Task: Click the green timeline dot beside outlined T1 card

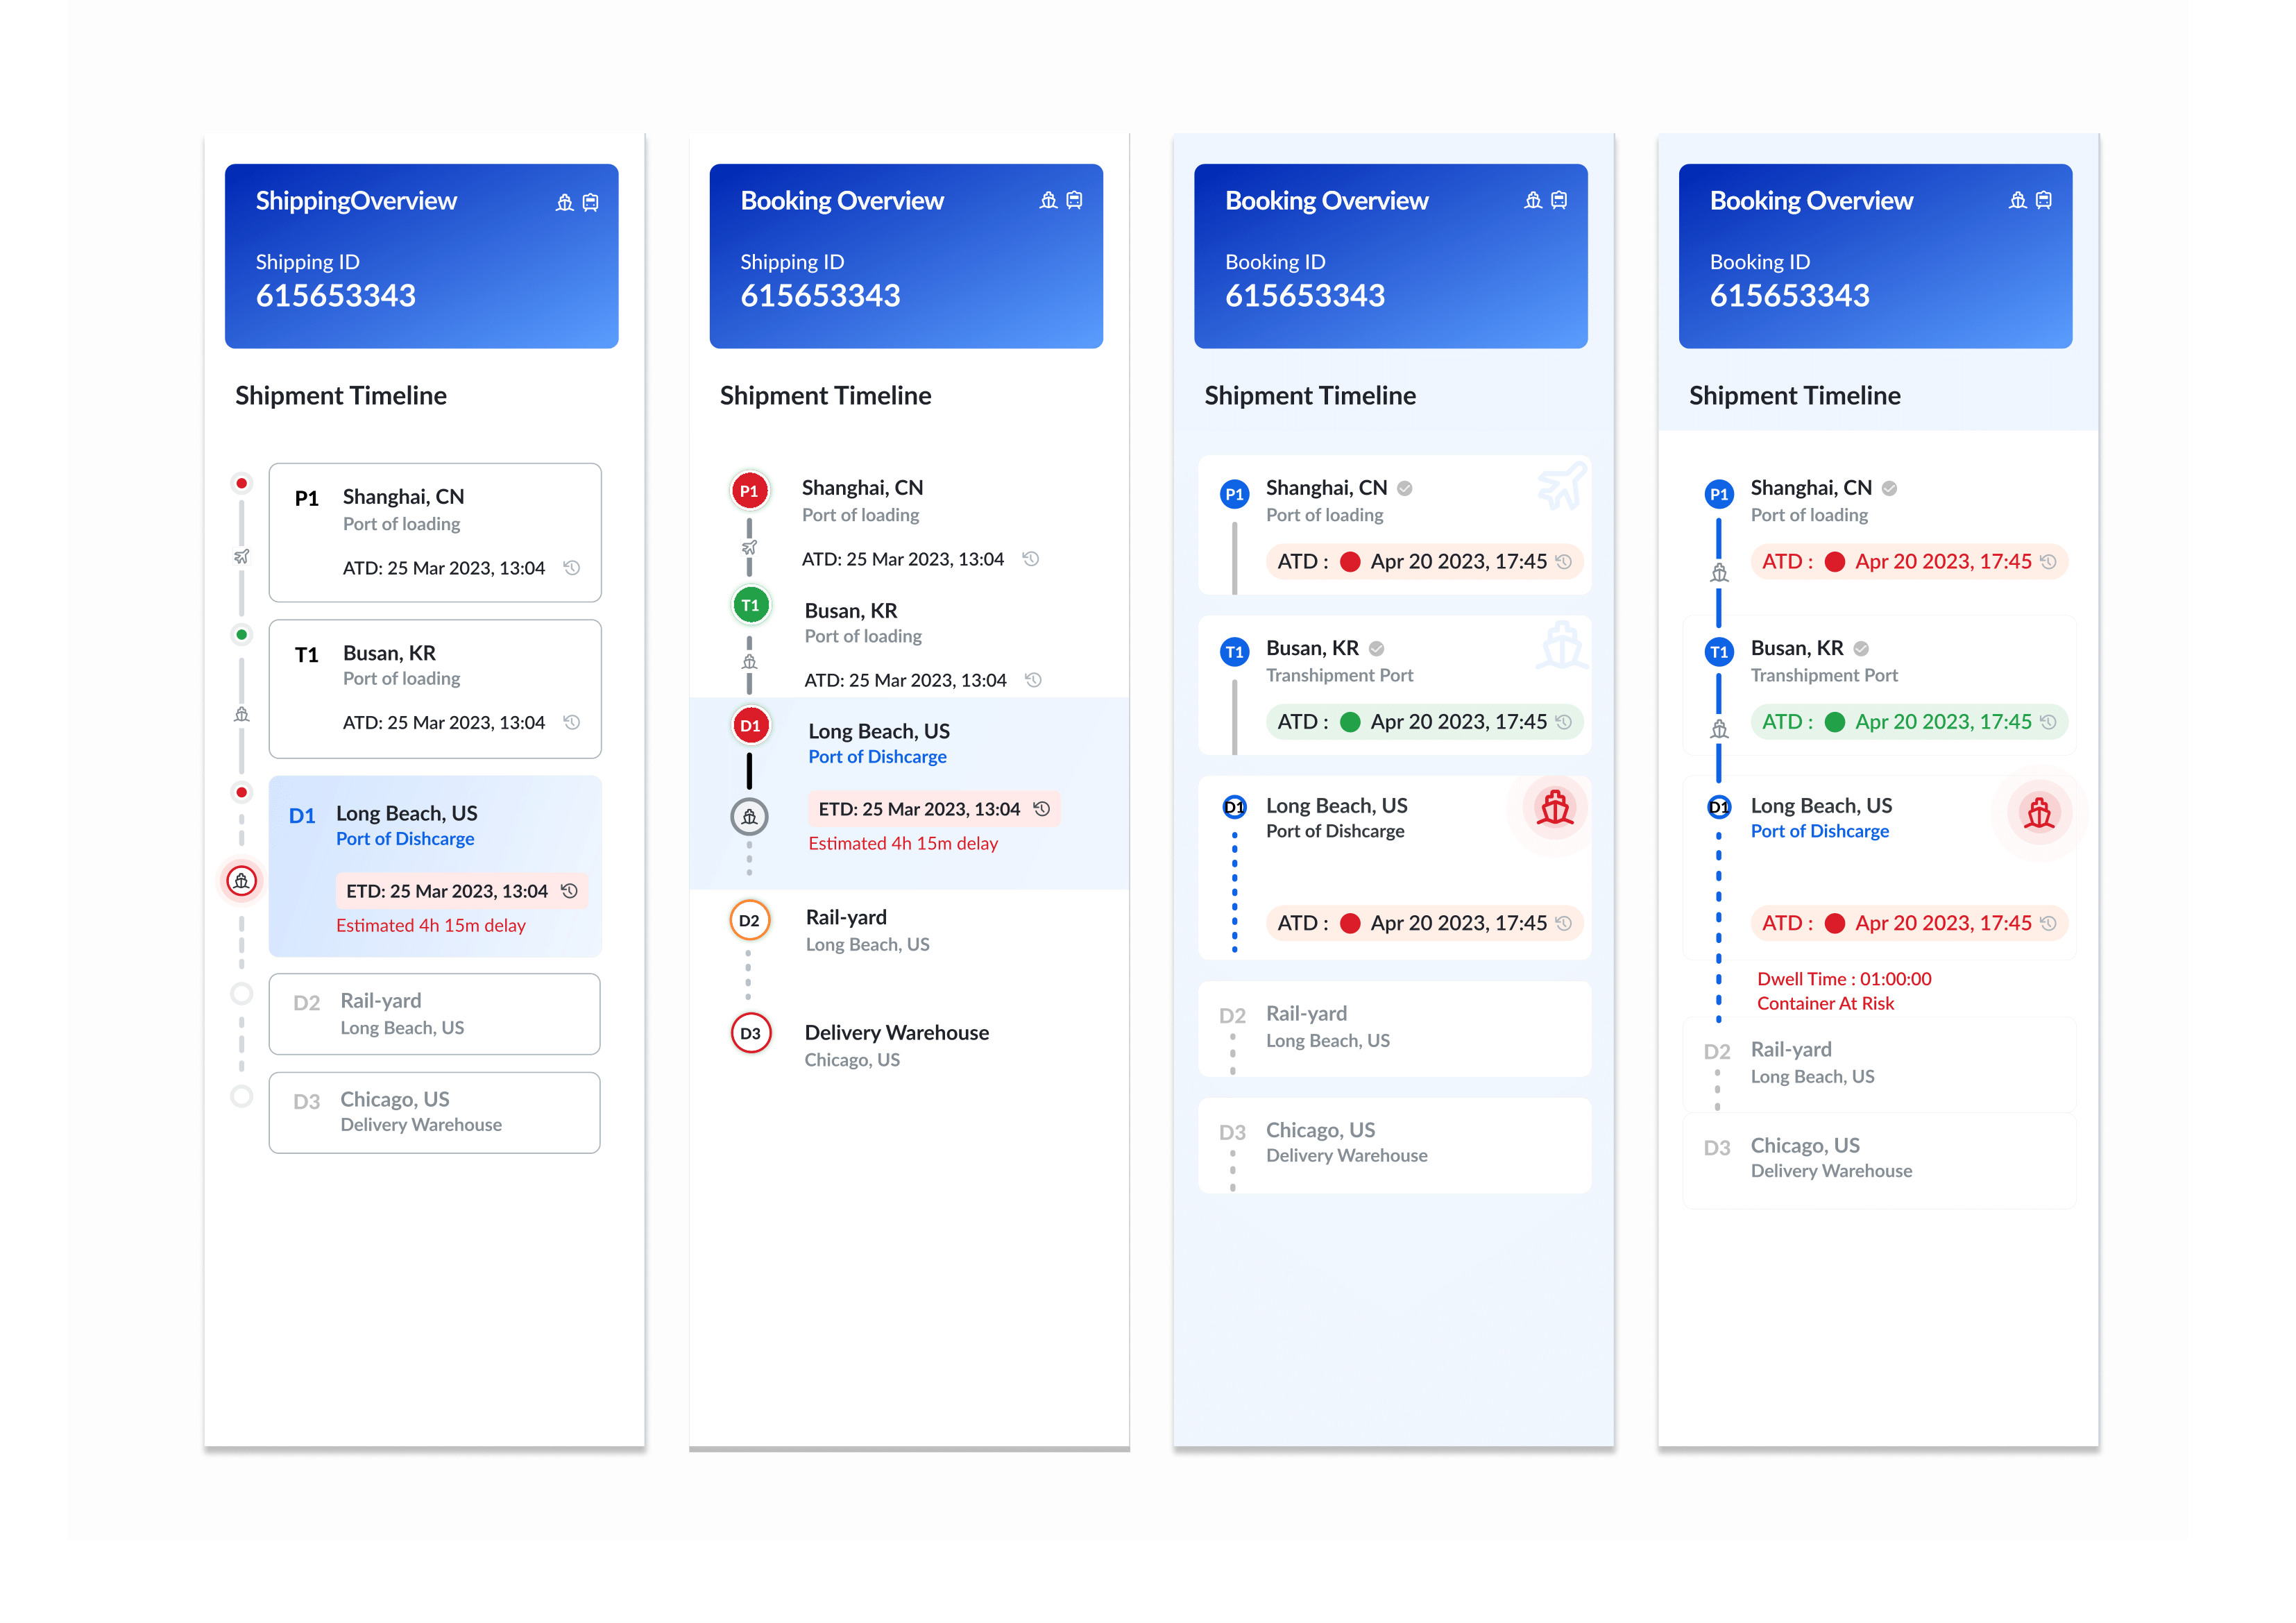Action: coord(242,634)
